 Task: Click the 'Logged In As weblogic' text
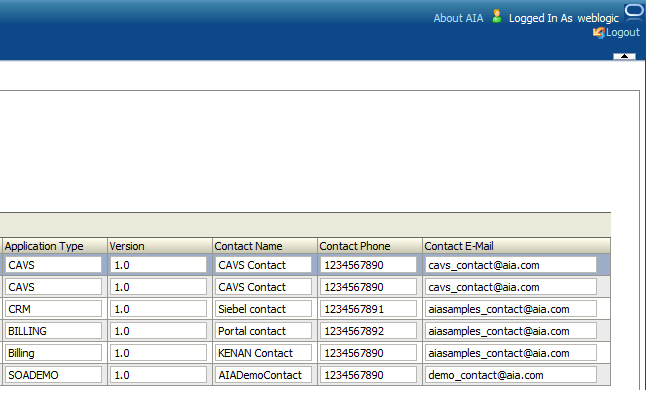(564, 18)
